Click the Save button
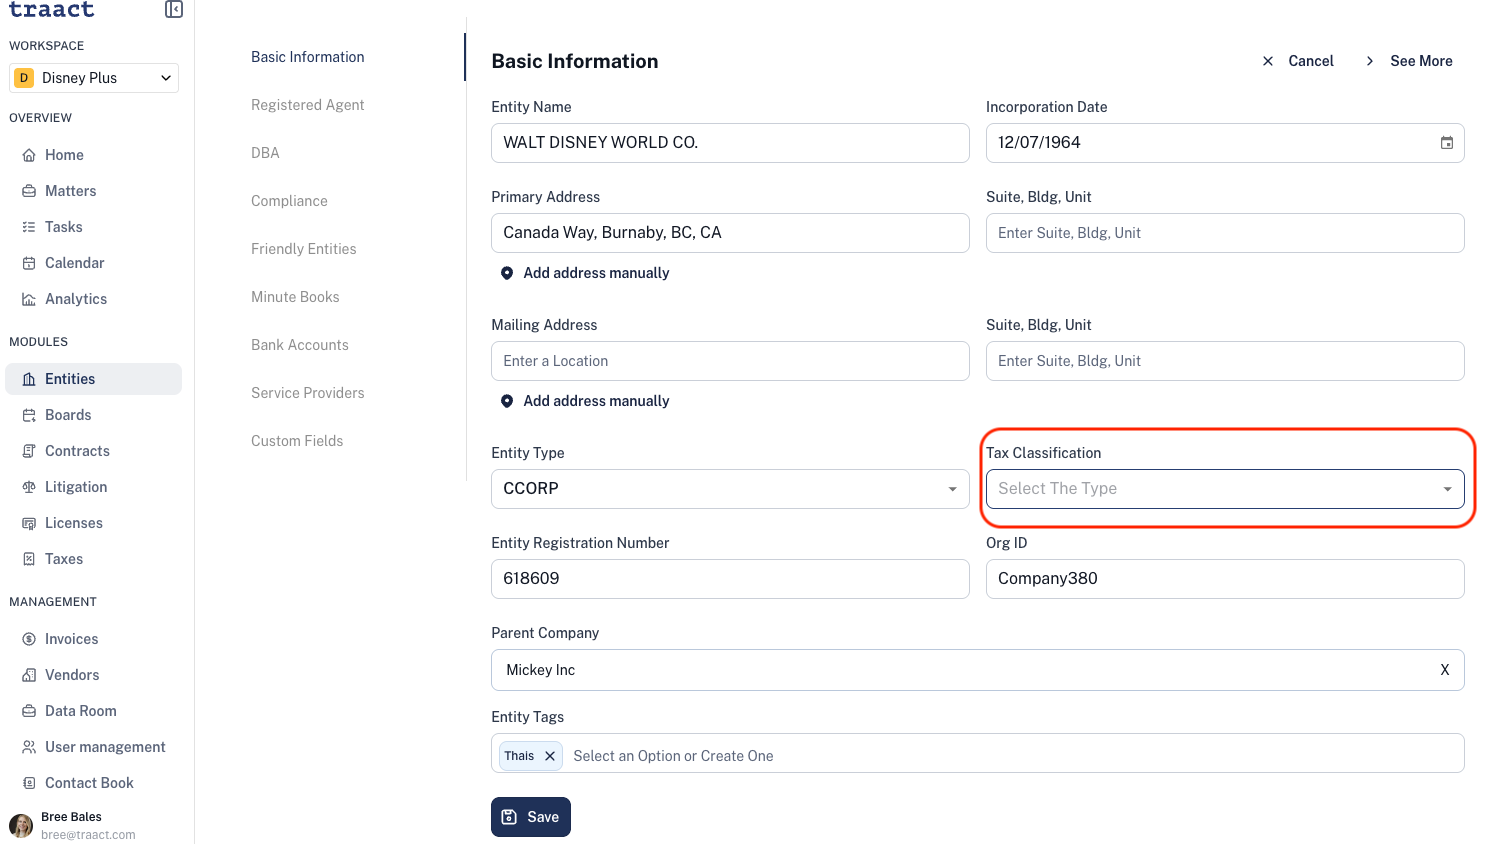Viewport: 1499px width, 844px height. [531, 817]
